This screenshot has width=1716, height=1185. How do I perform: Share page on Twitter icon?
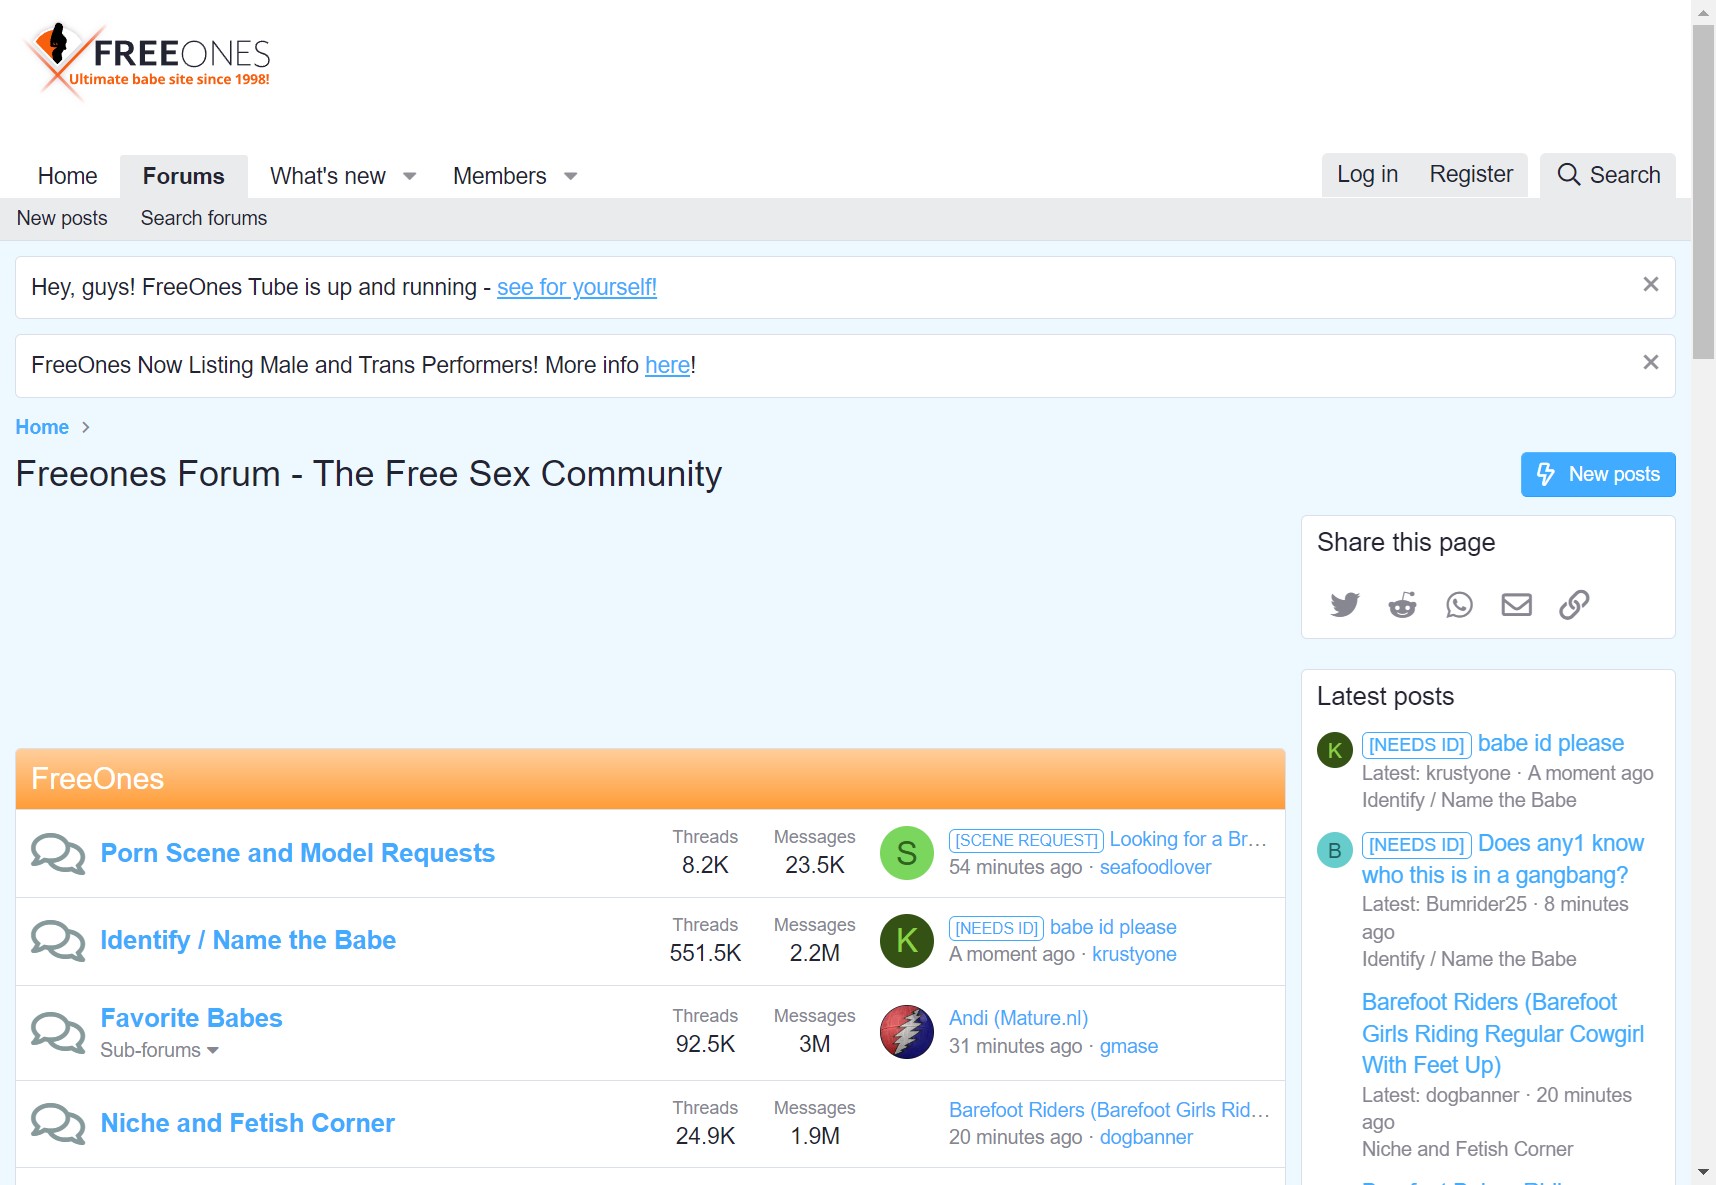tap(1345, 604)
